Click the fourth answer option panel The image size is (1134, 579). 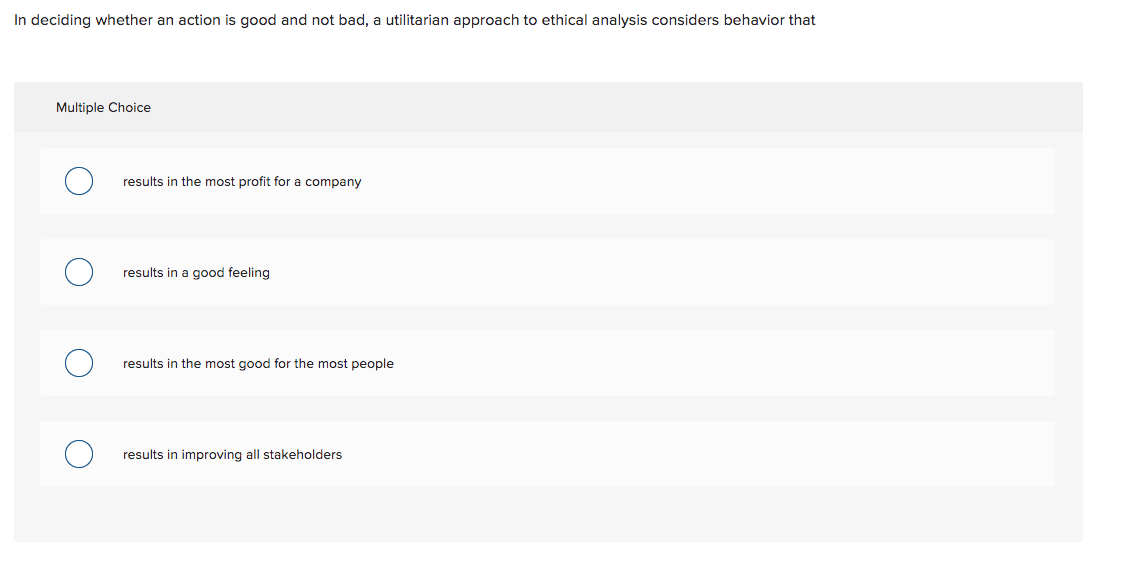548,454
